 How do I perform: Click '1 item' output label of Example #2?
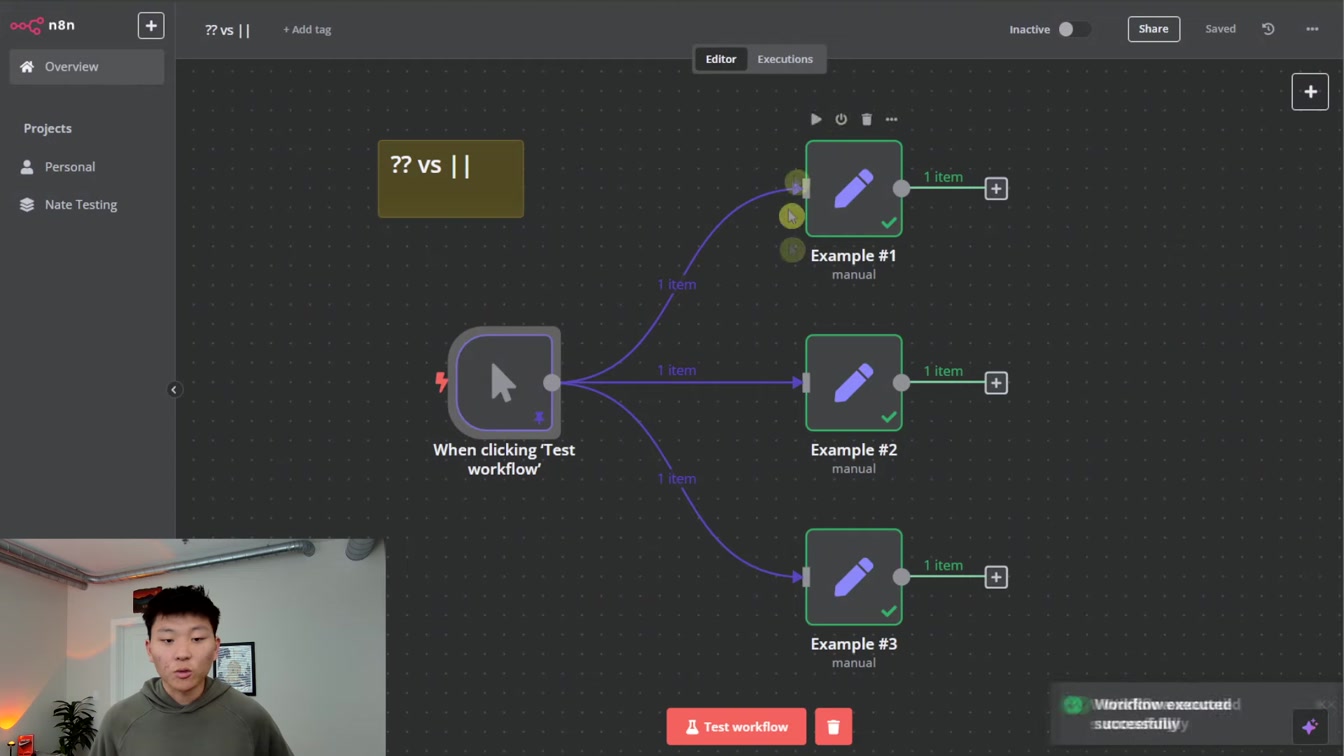(x=943, y=371)
